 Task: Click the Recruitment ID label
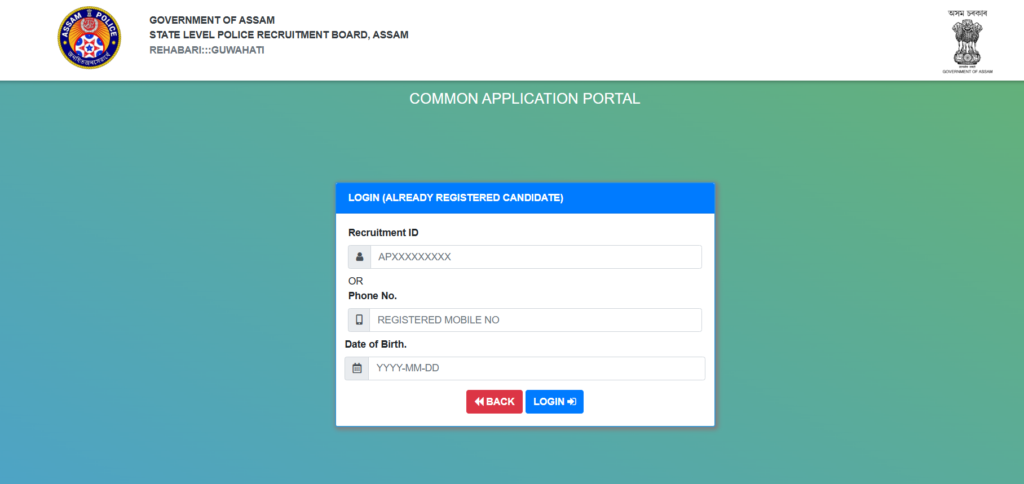point(383,233)
